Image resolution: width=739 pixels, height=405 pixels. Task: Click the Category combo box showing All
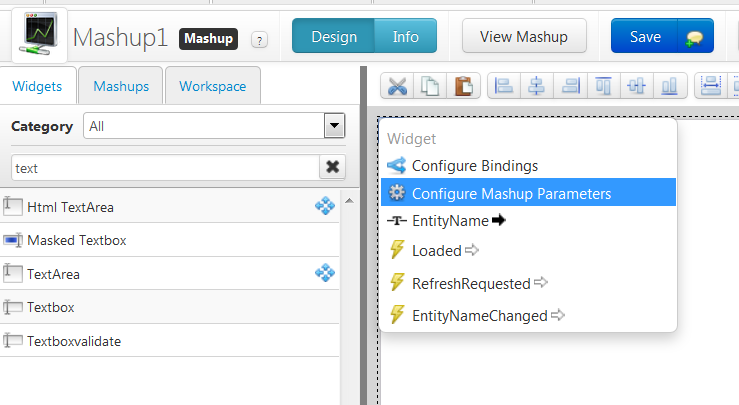pos(214,126)
